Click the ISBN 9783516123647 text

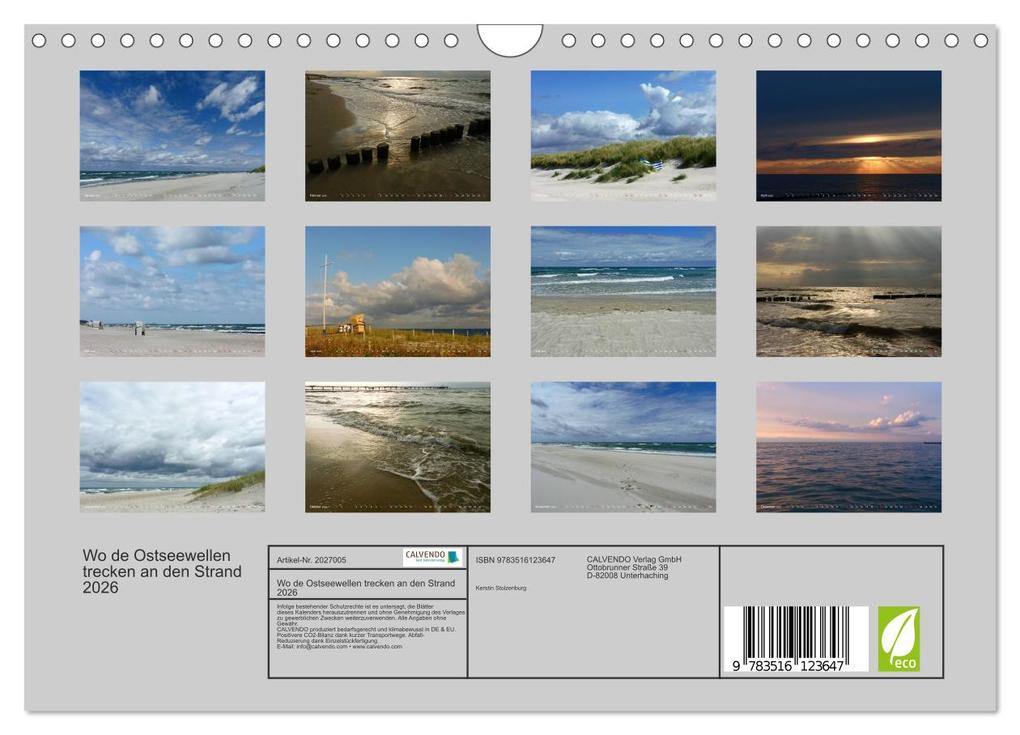pyautogui.click(x=515, y=560)
